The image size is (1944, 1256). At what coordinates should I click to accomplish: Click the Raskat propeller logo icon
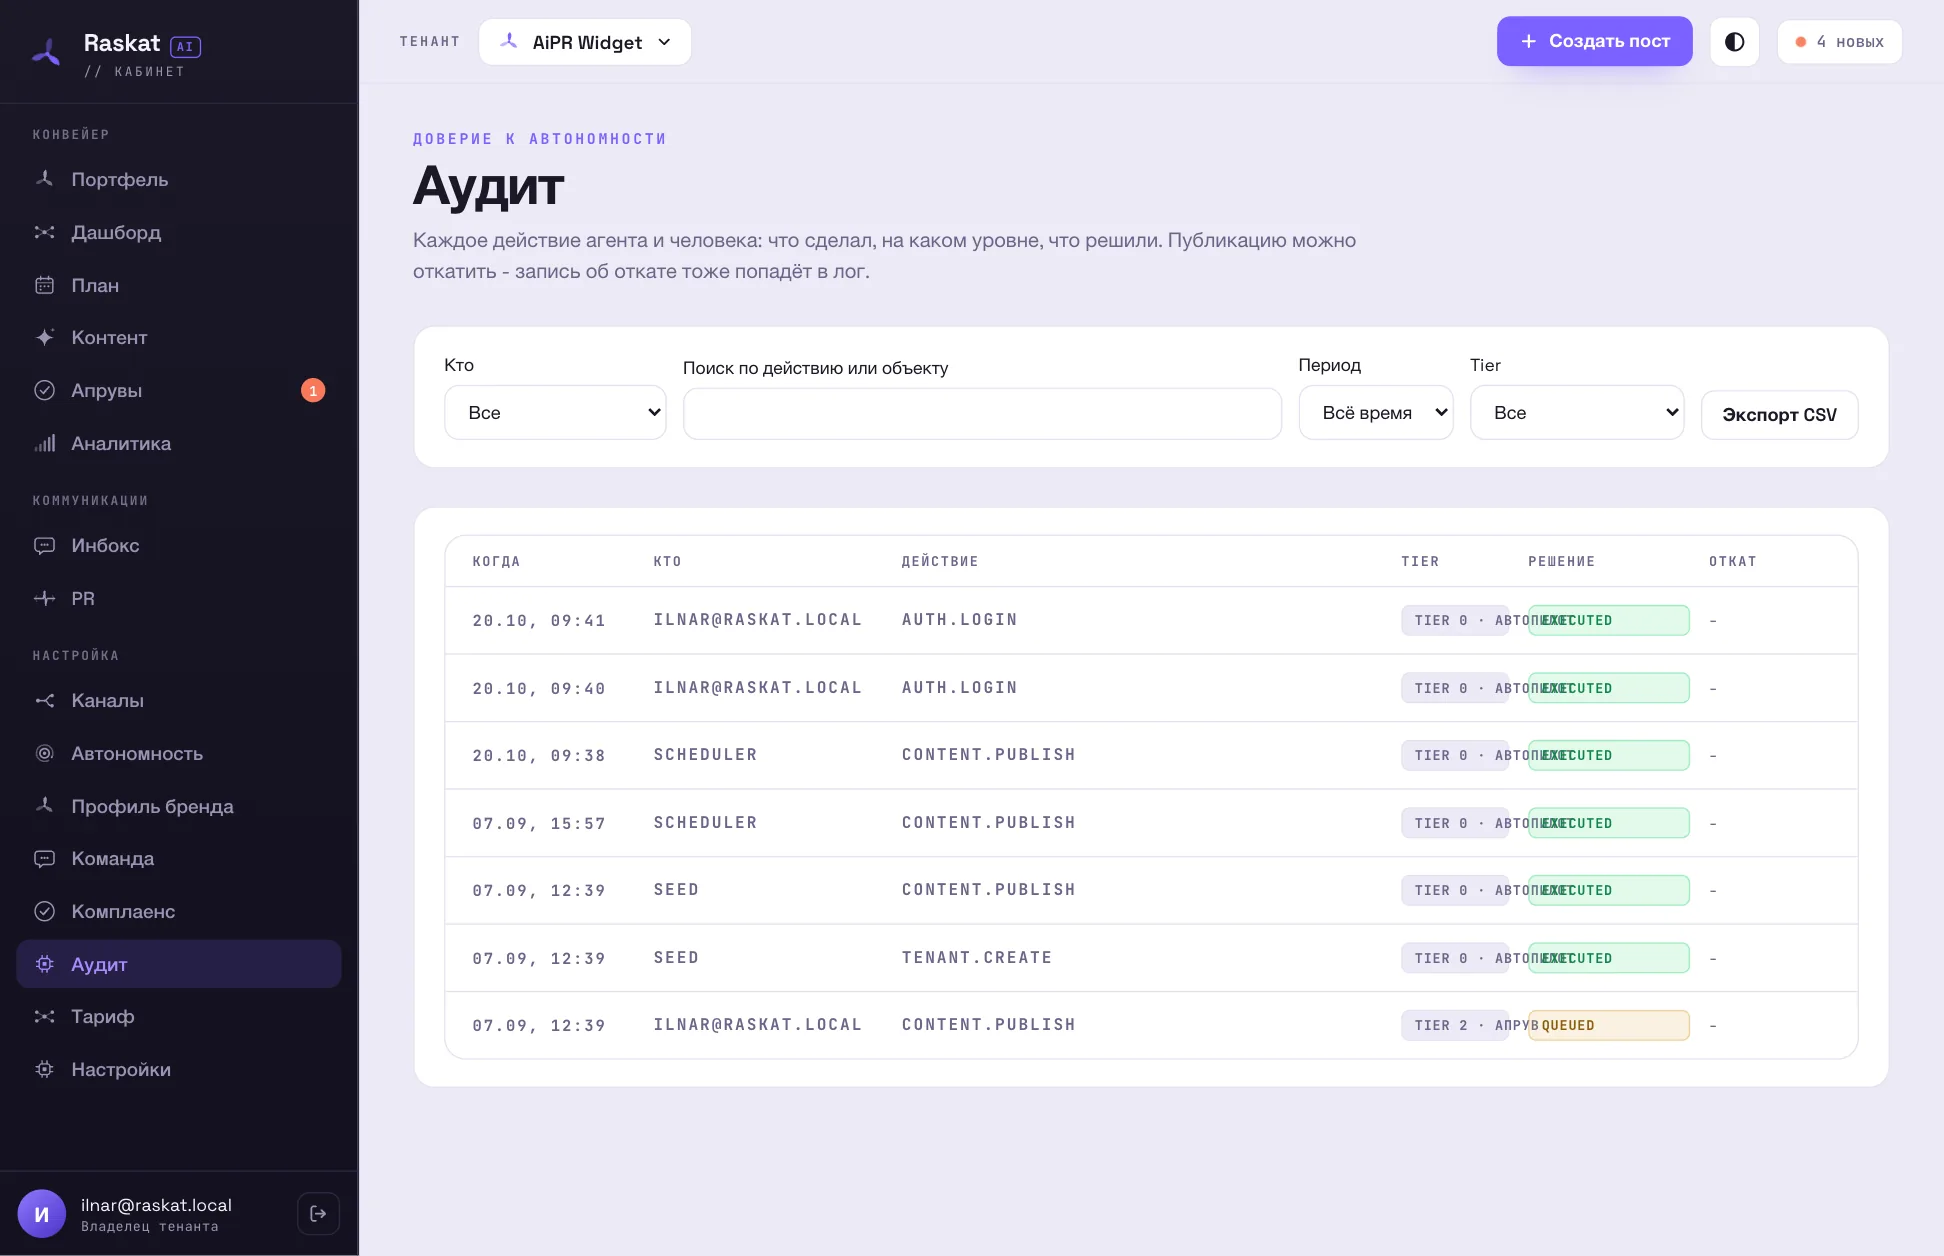[46, 52]
